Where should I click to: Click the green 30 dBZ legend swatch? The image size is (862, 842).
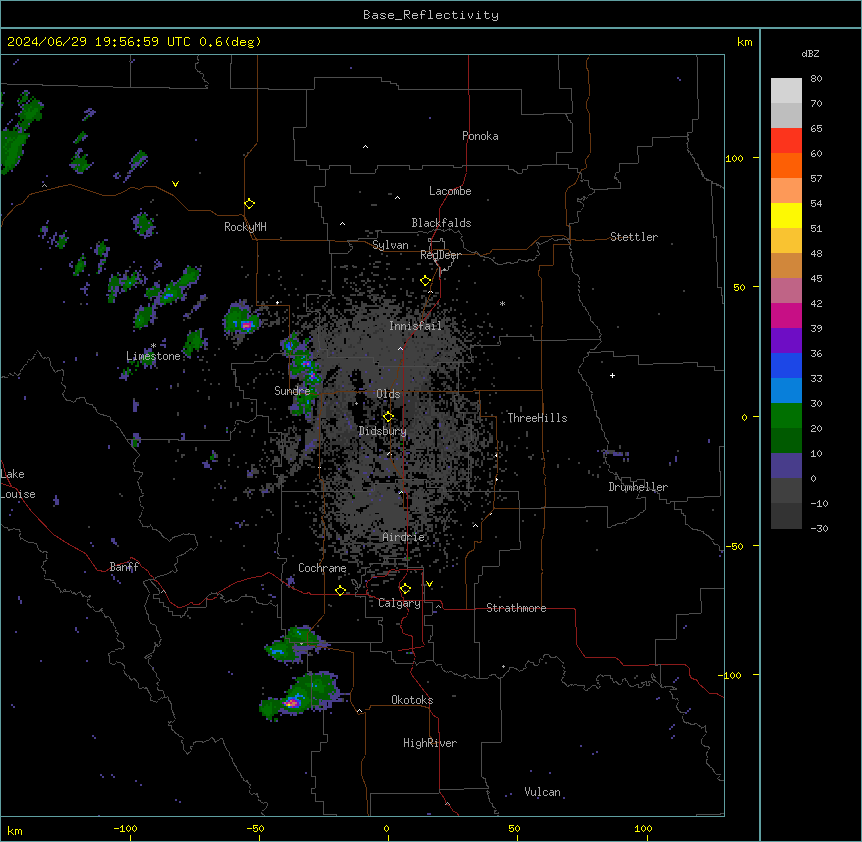click(786, 416)
